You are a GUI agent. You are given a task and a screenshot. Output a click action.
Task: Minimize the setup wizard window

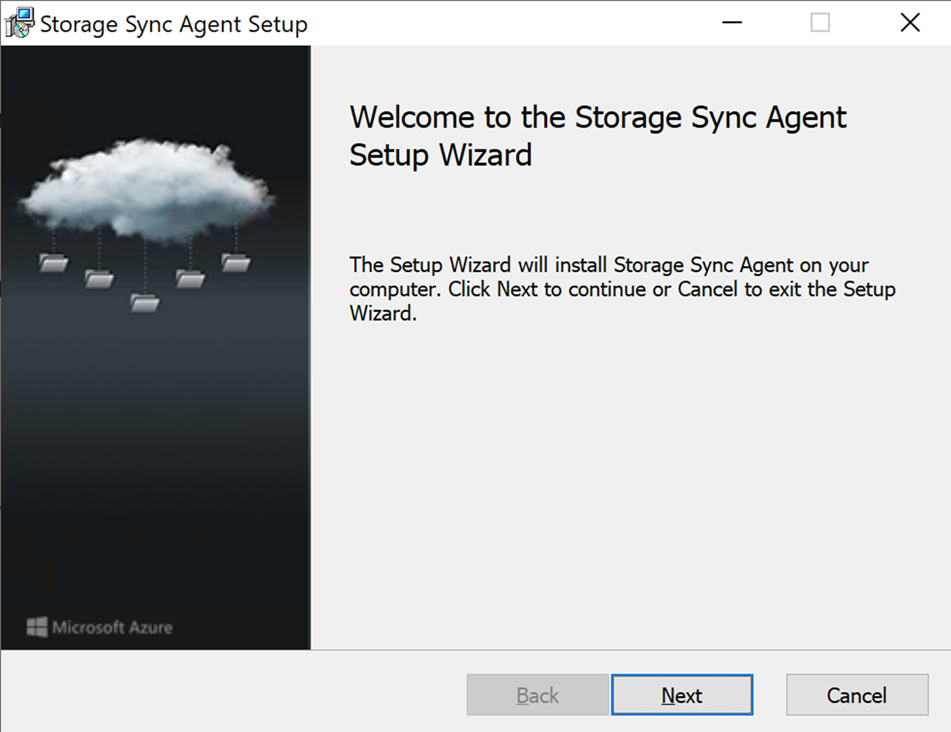731,22
